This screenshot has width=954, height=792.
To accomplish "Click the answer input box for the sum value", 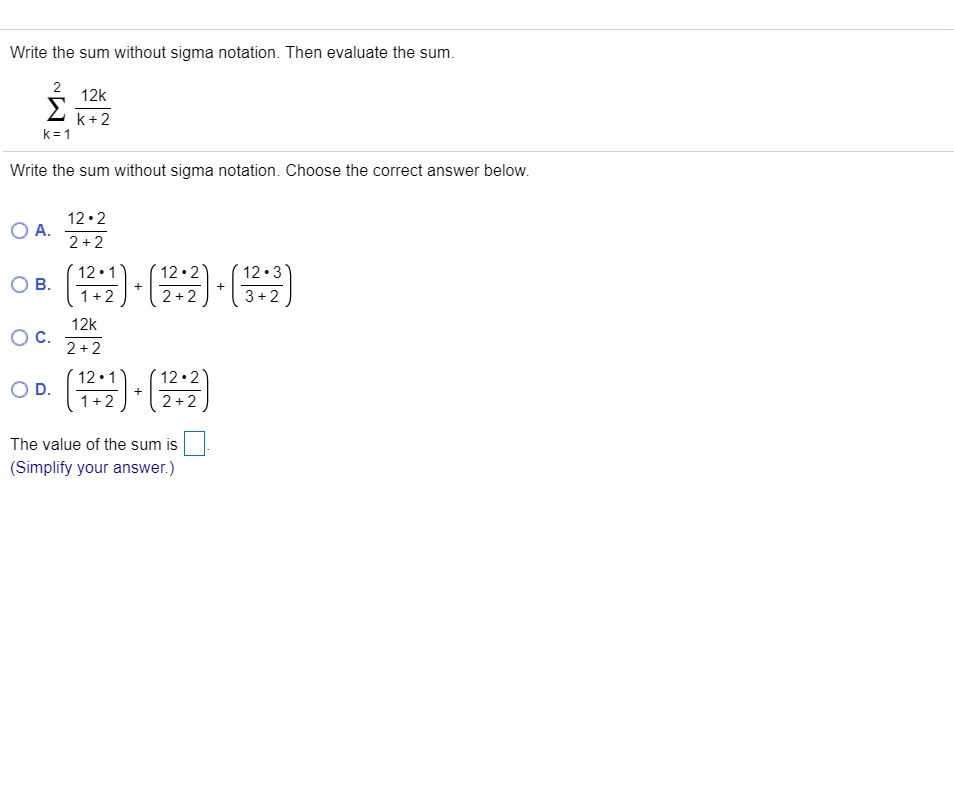I will [x=194, y=443].
